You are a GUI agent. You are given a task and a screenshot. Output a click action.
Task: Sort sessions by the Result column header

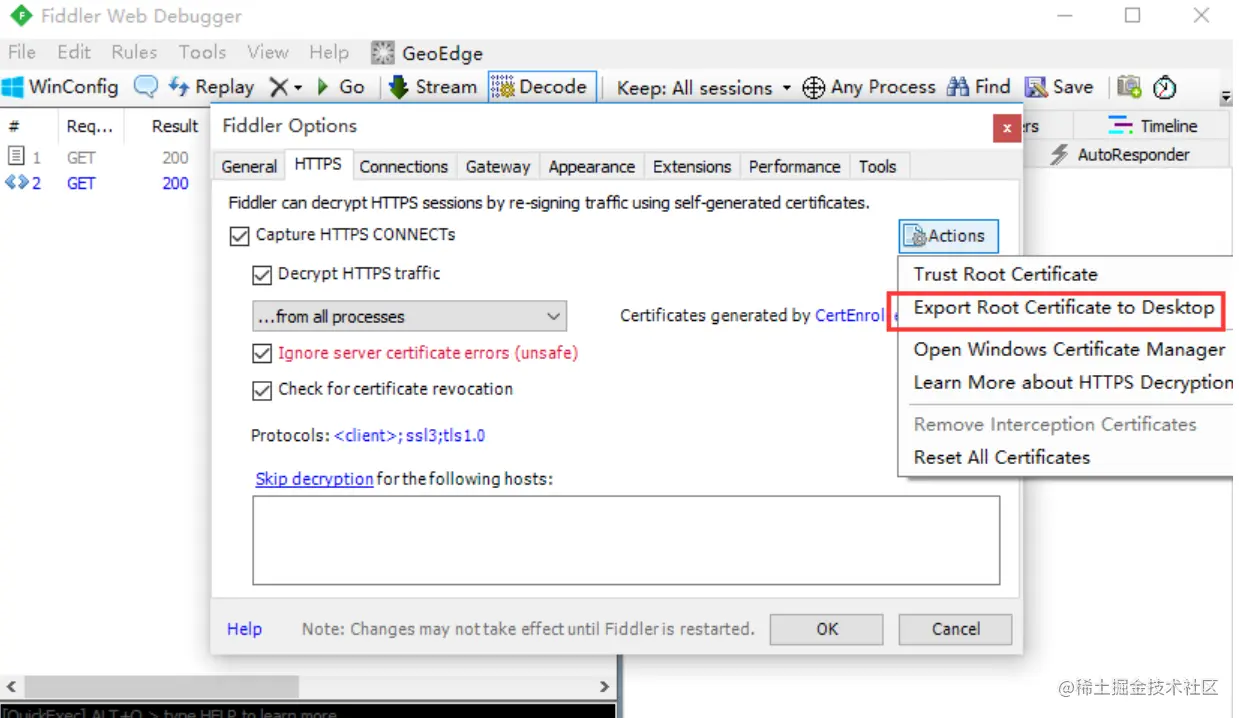pyautogui.click(x=175, y=126)
